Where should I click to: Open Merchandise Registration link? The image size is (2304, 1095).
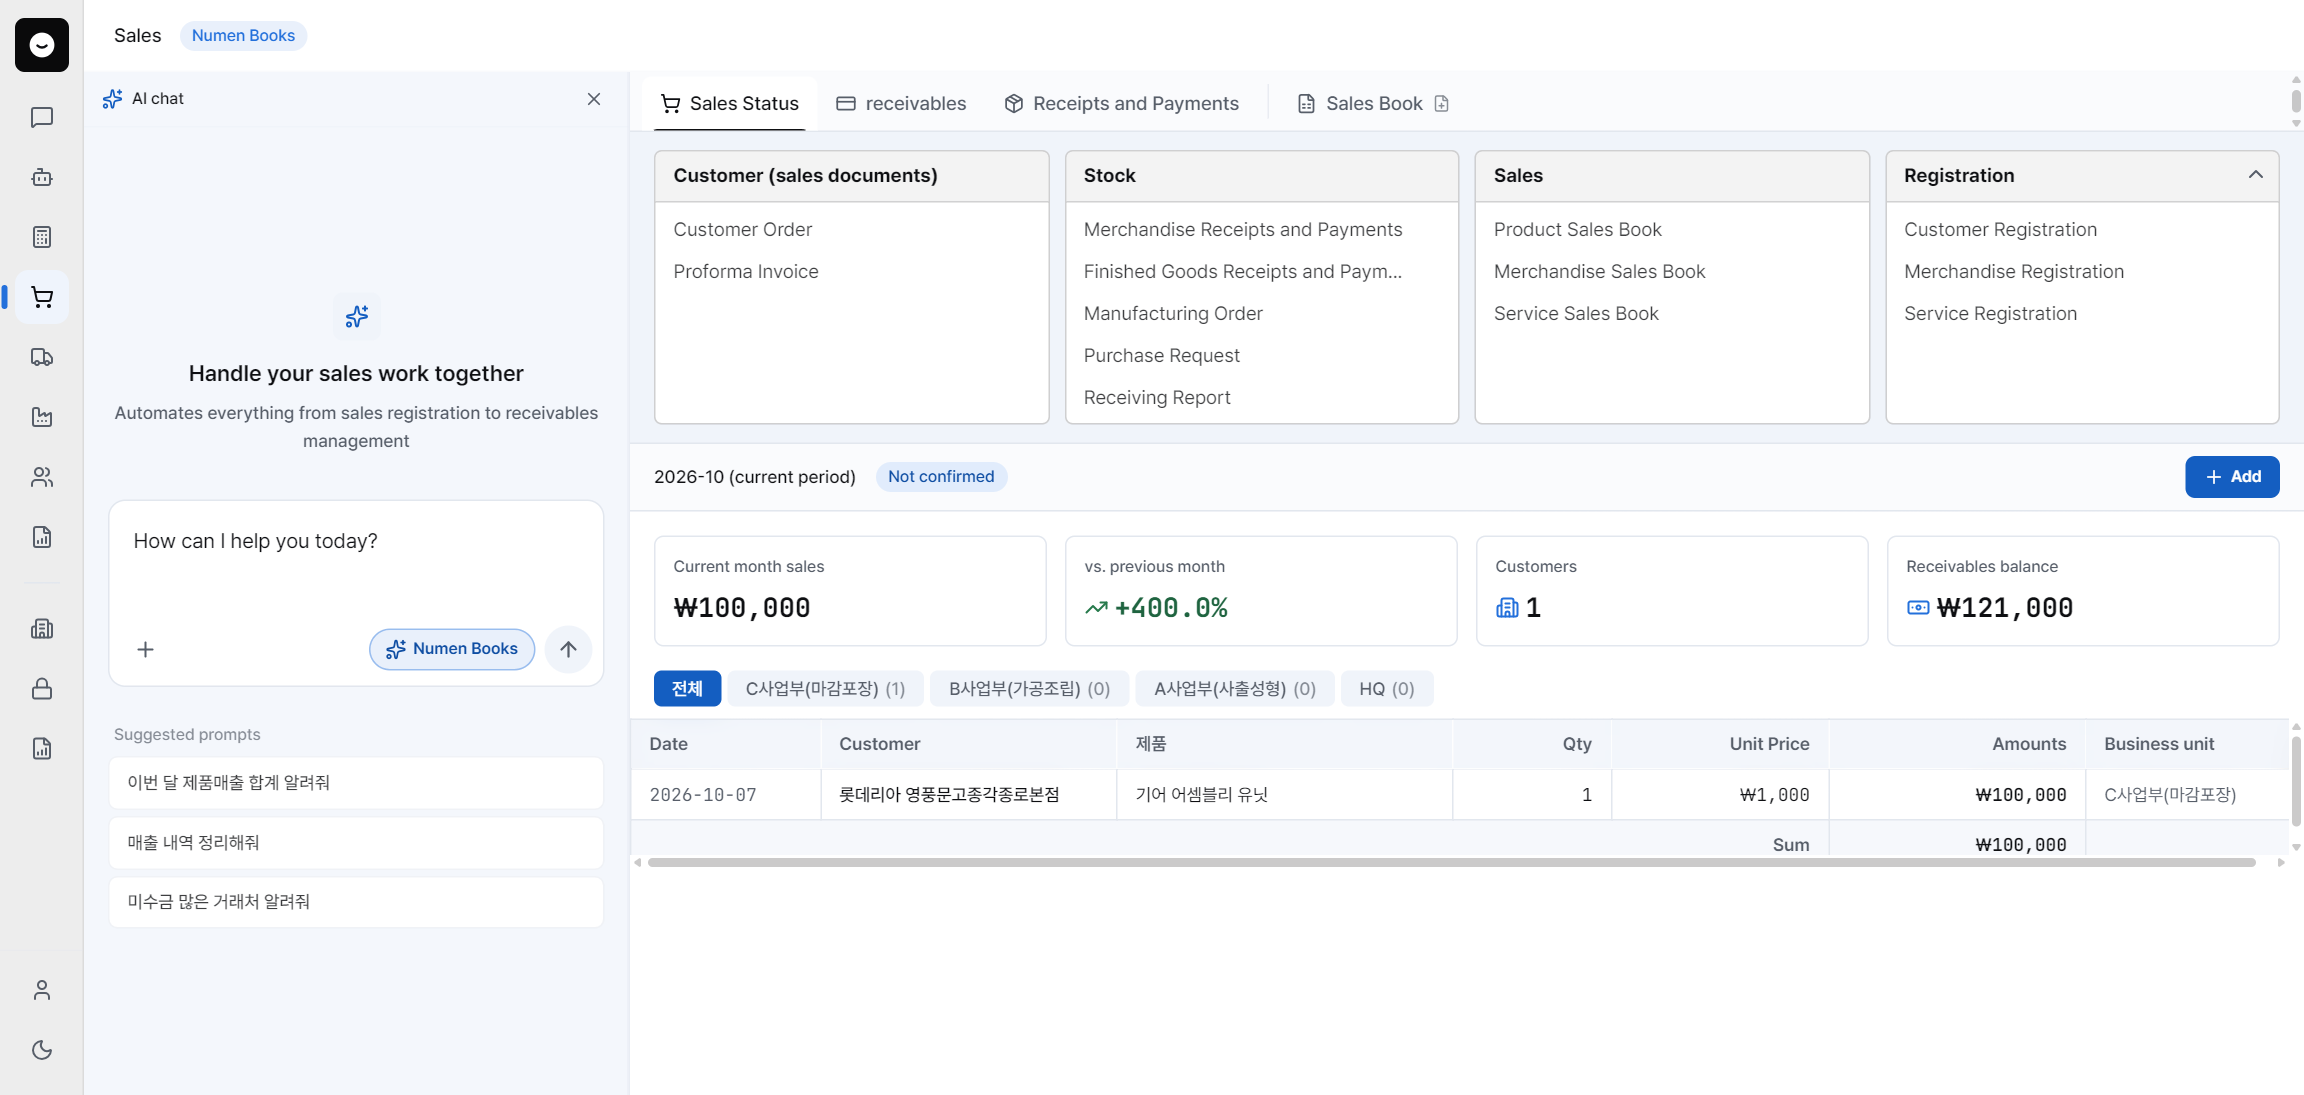(x=2013, y=272)
